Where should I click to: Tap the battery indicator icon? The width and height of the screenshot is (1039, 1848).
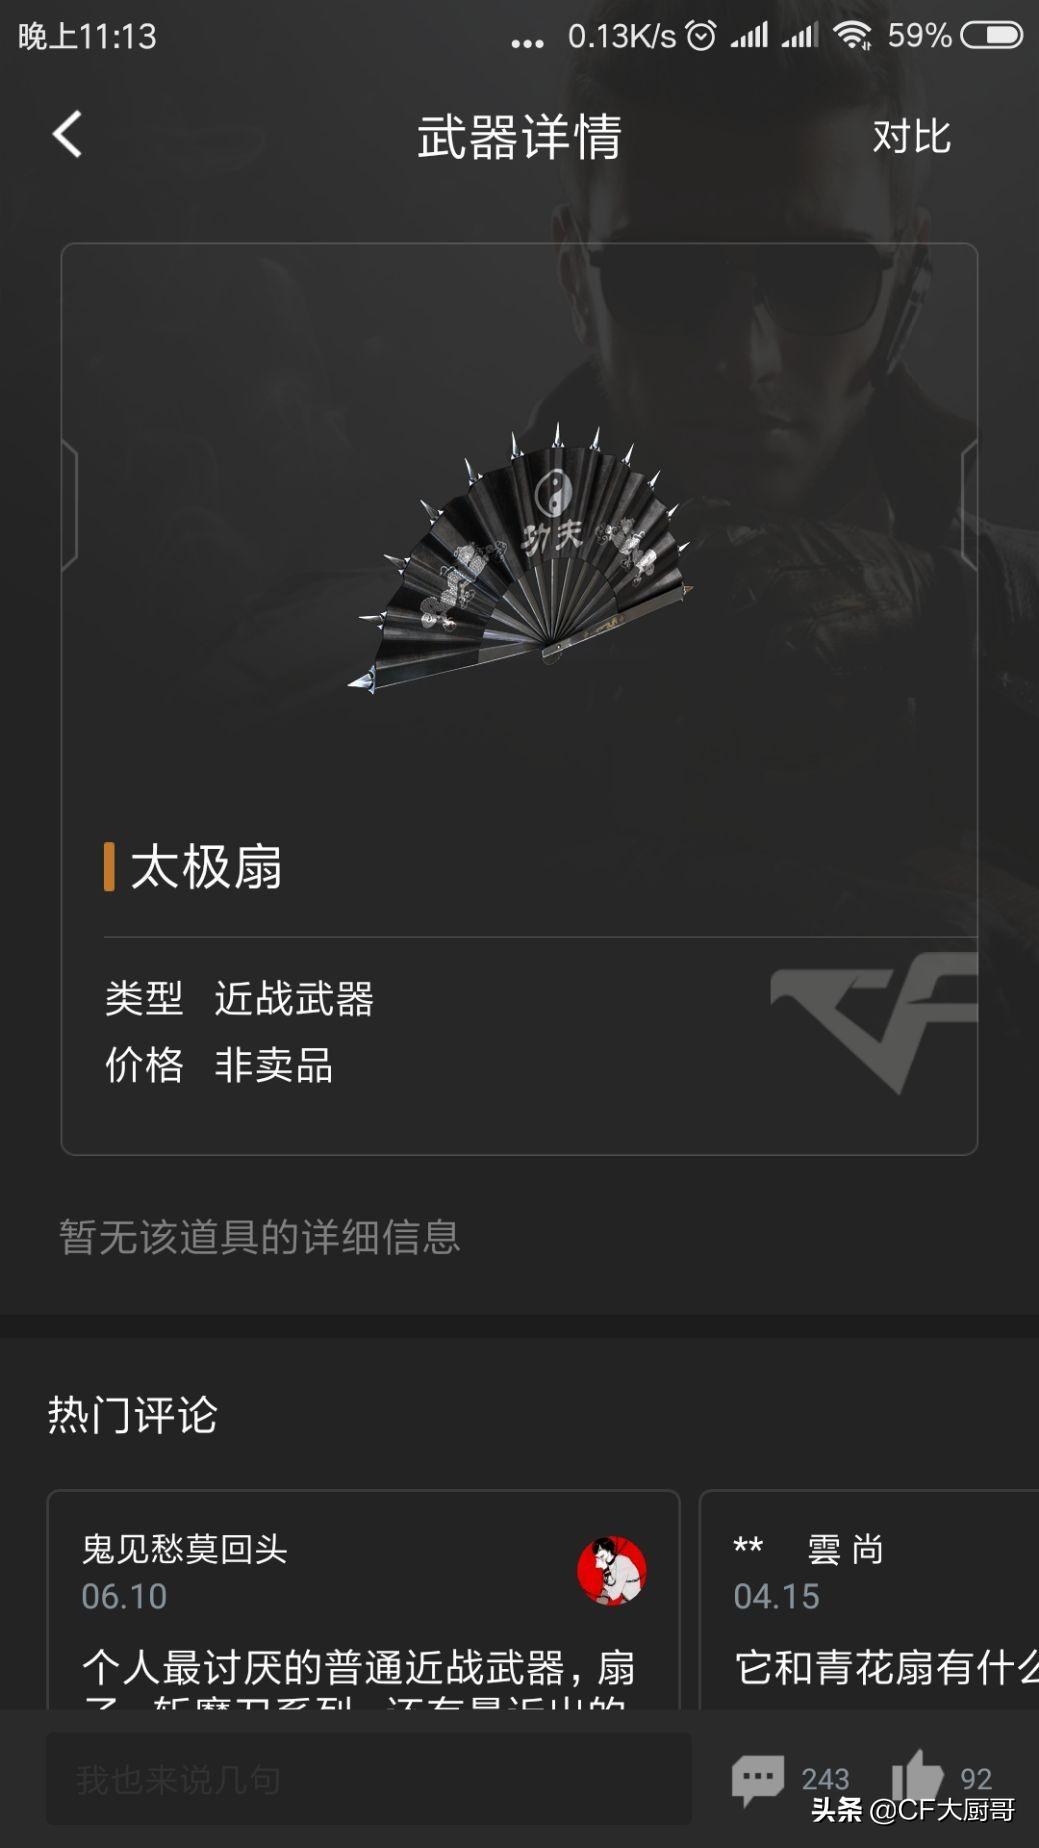click(991, 36)
